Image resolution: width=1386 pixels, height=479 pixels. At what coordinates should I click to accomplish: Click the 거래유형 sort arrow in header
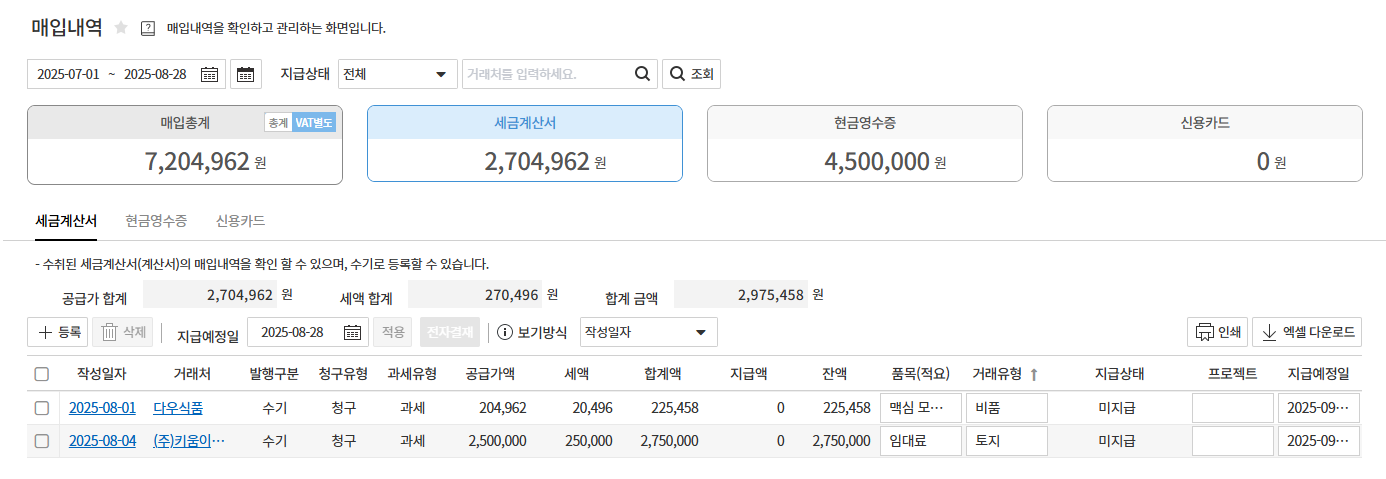1034,374
